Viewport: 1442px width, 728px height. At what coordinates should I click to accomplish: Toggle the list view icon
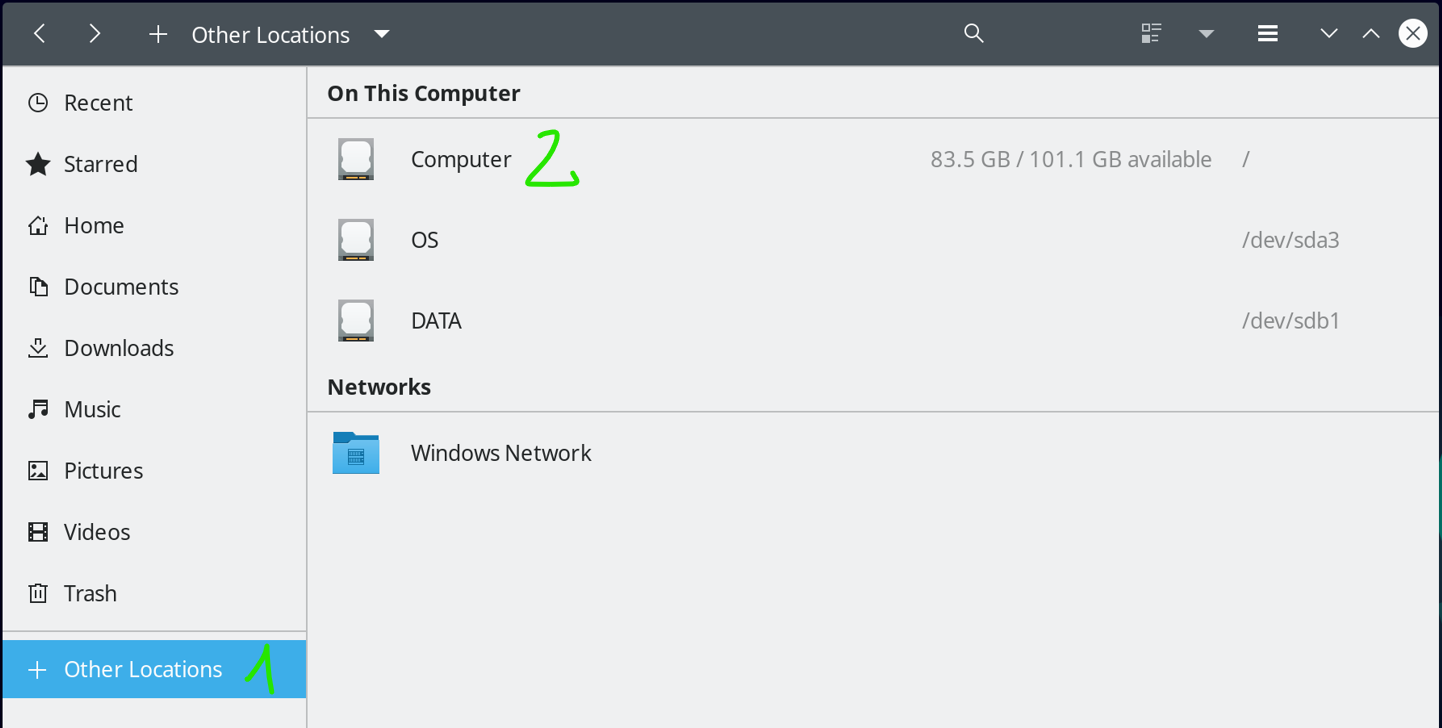tap(1151, 34)
